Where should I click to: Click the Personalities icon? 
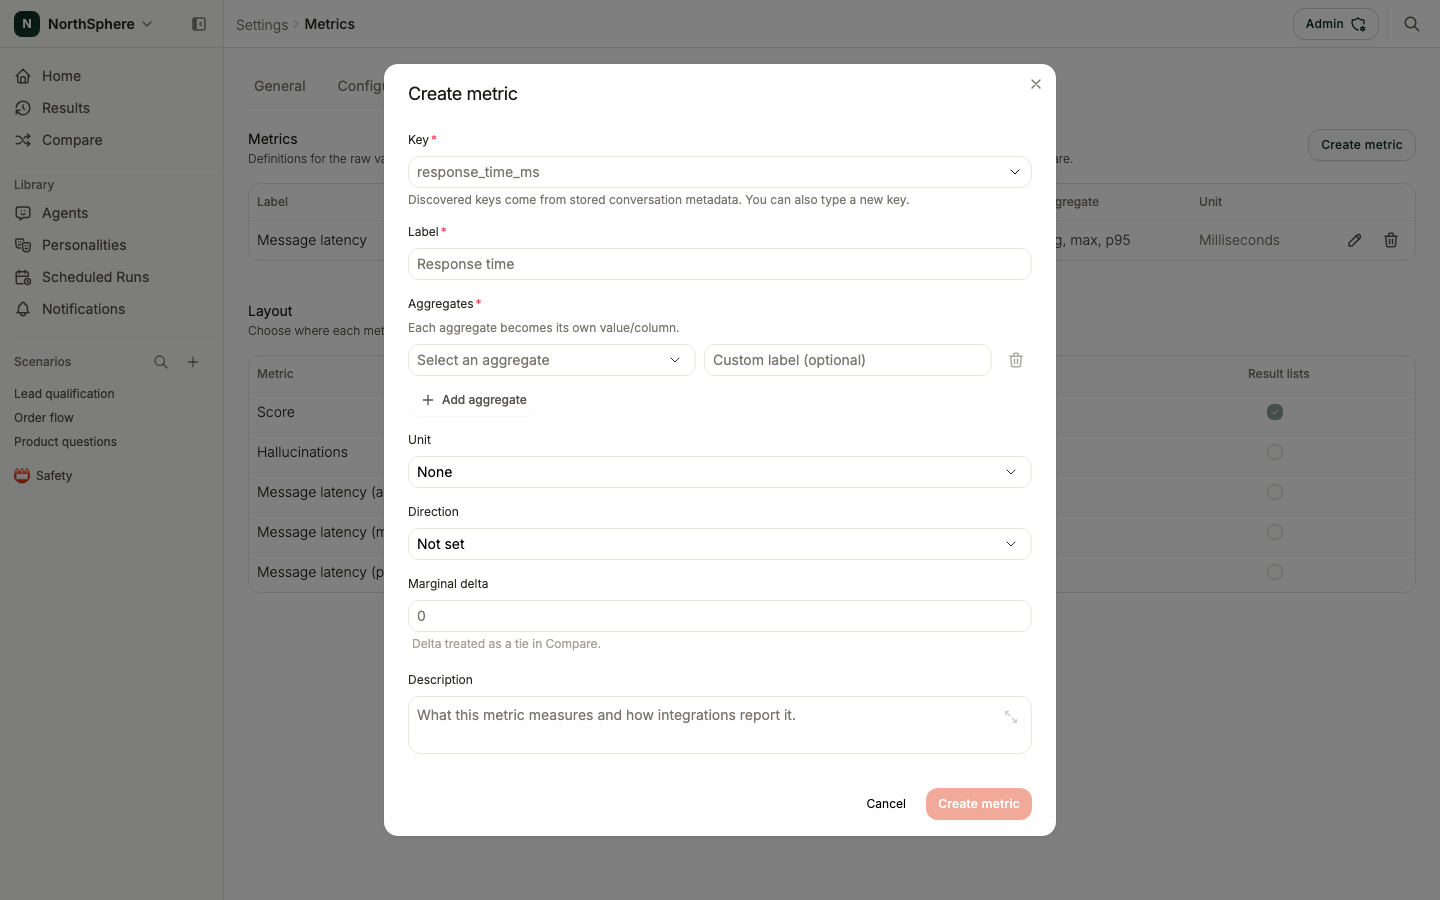23,245
